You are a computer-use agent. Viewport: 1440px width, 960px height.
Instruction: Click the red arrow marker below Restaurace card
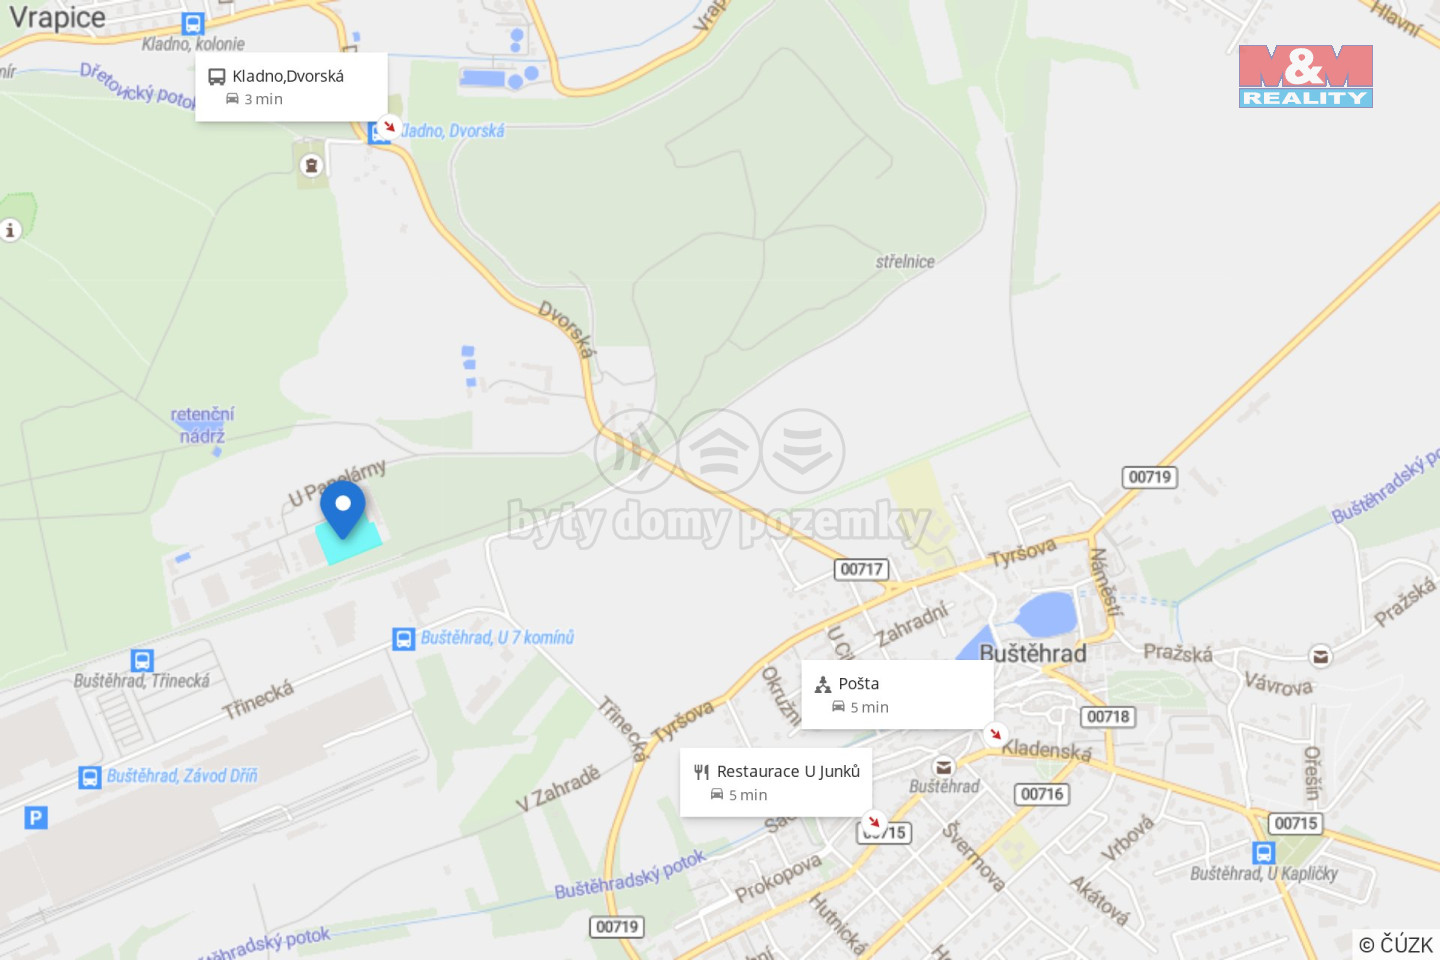point(874,821)
